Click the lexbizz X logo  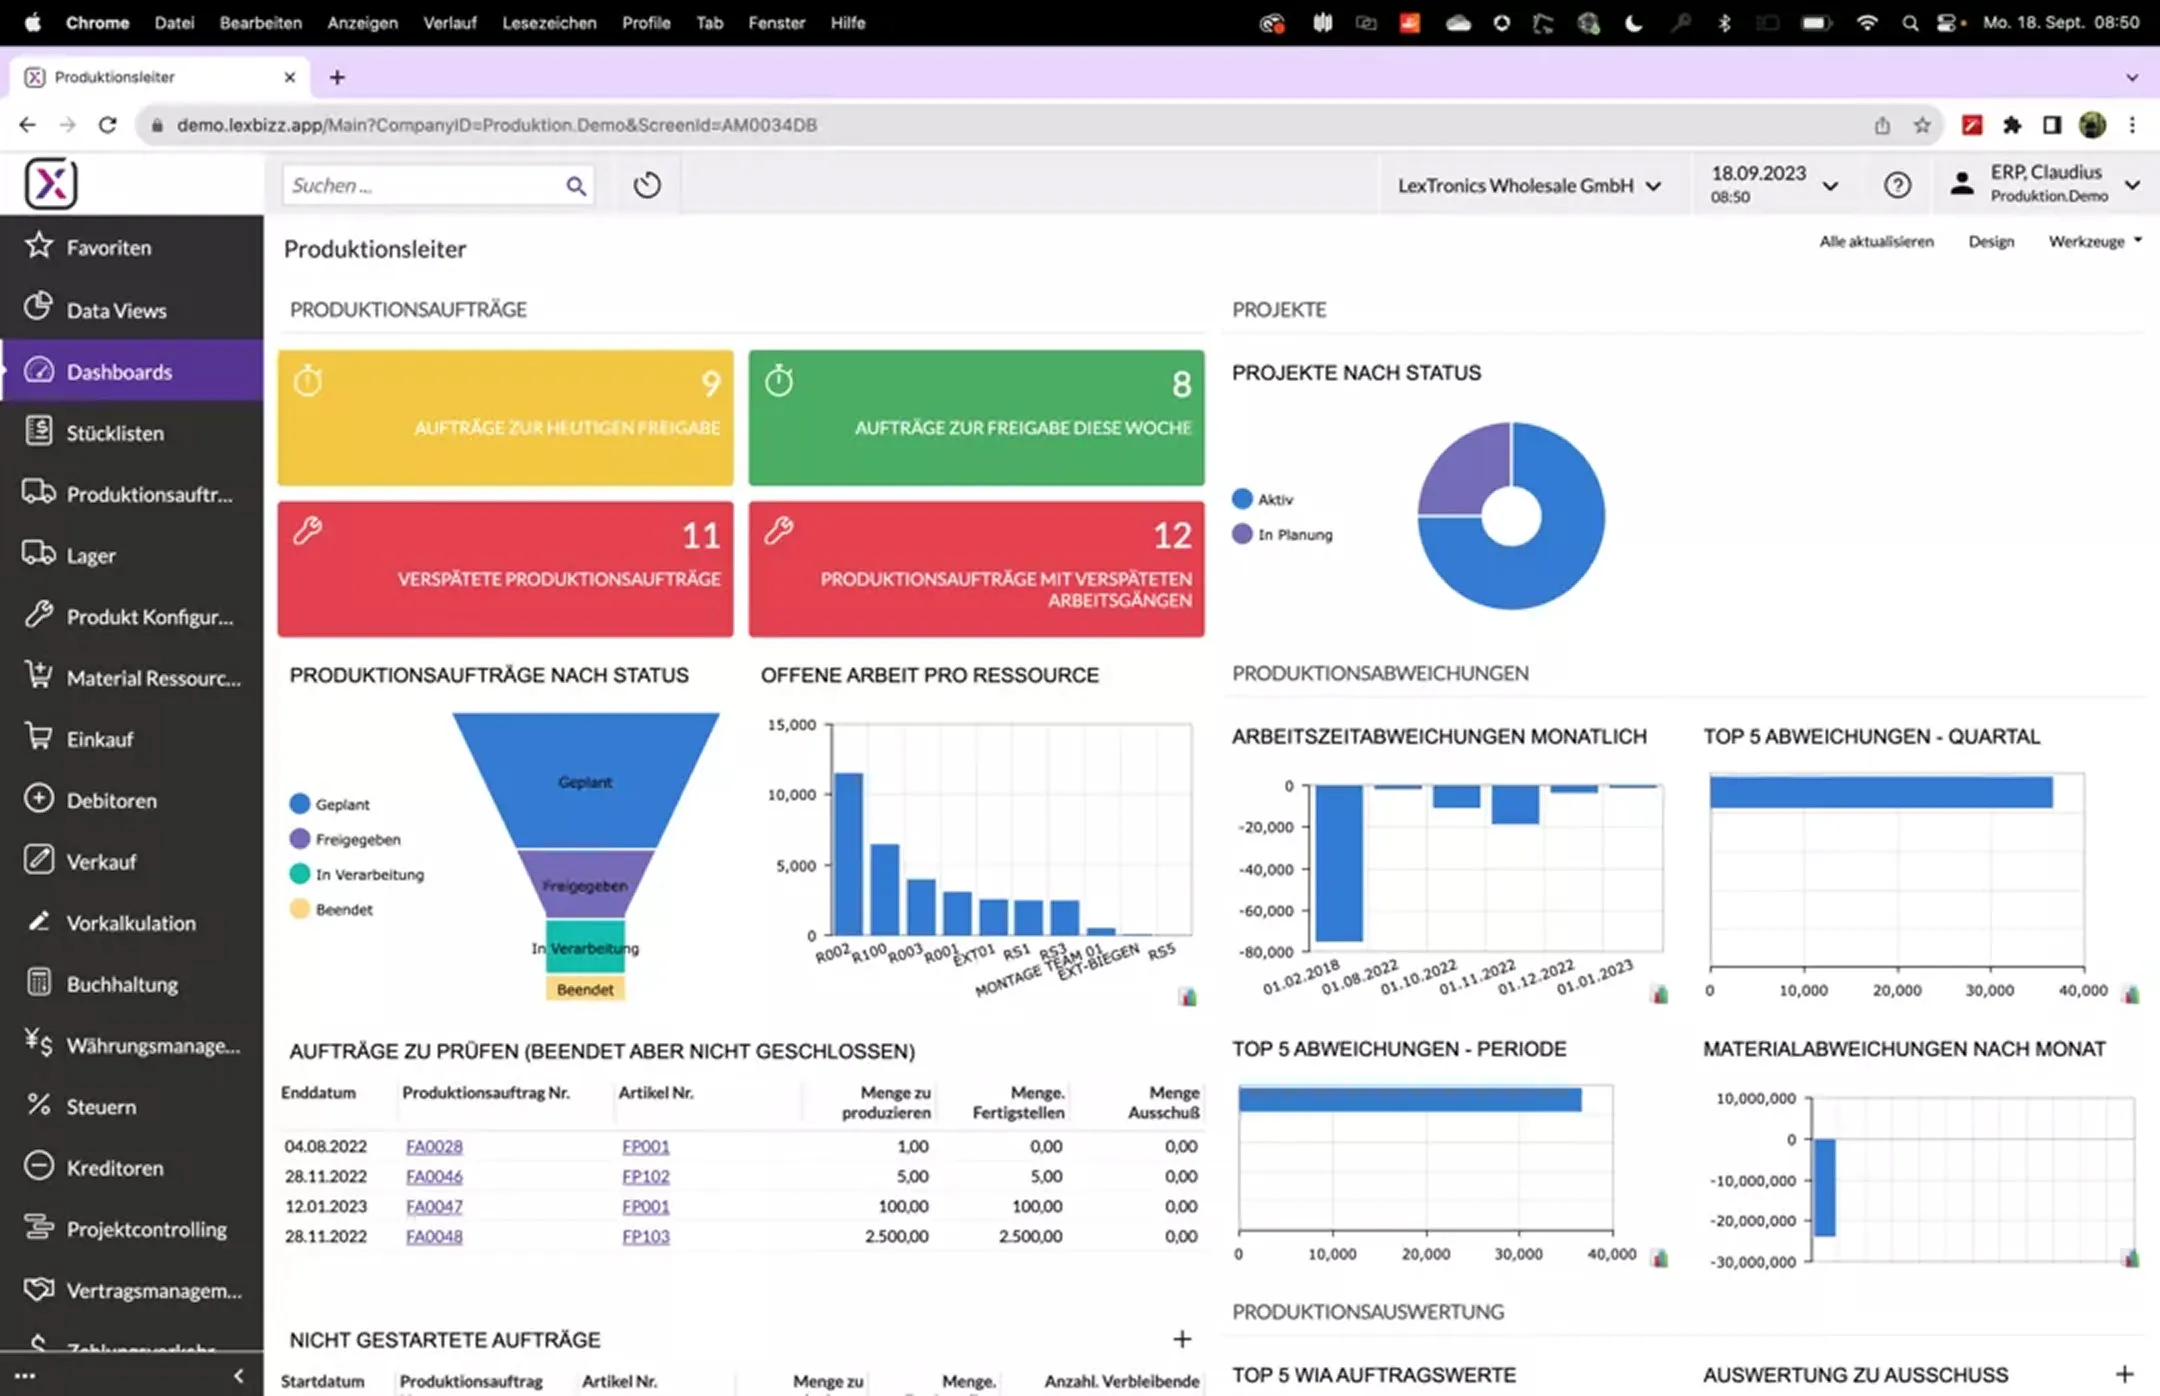coord(51,184)
